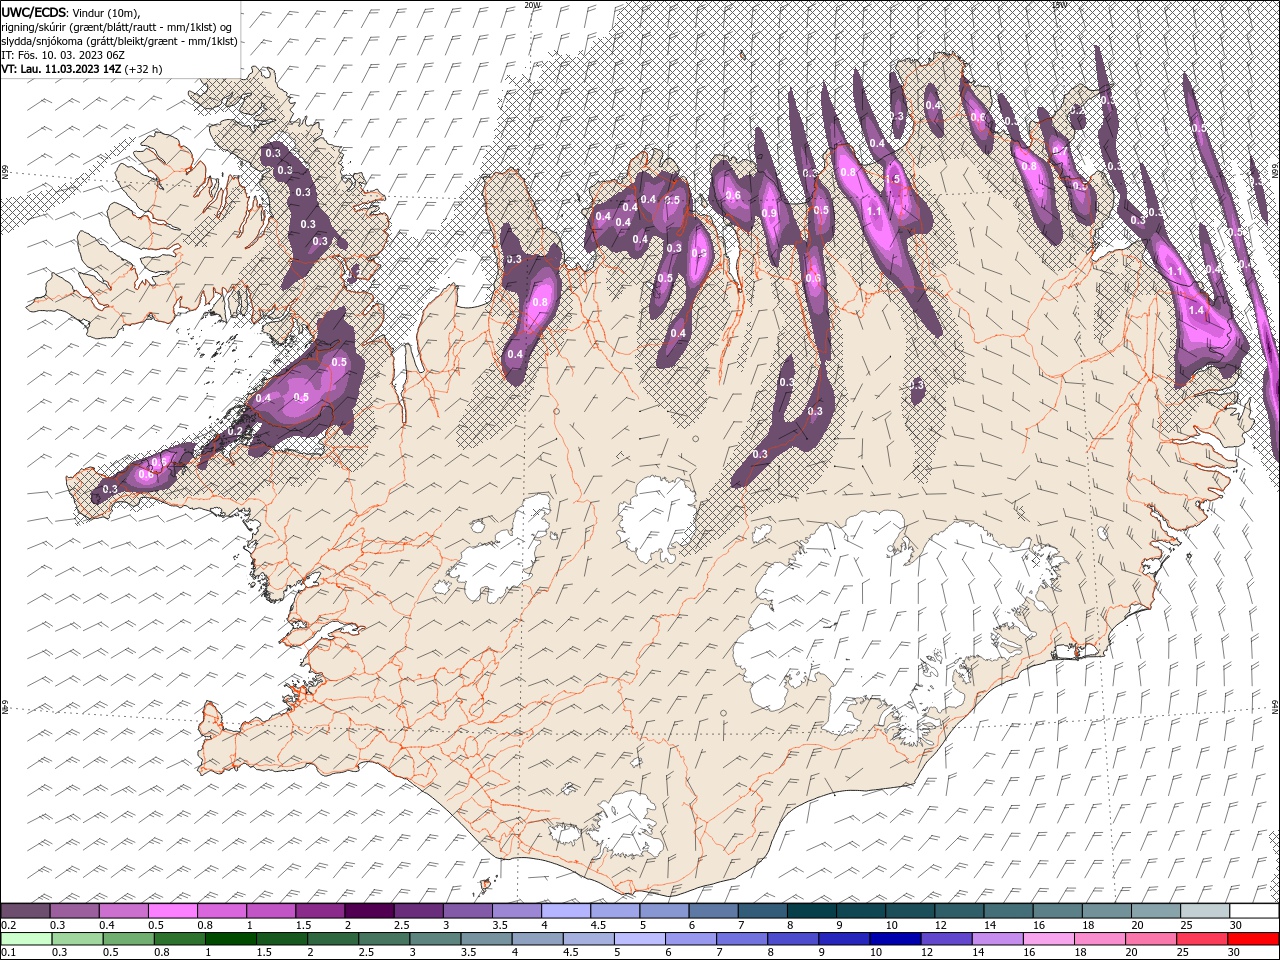Select deep blue lower legend swatch 10–12

895,939
